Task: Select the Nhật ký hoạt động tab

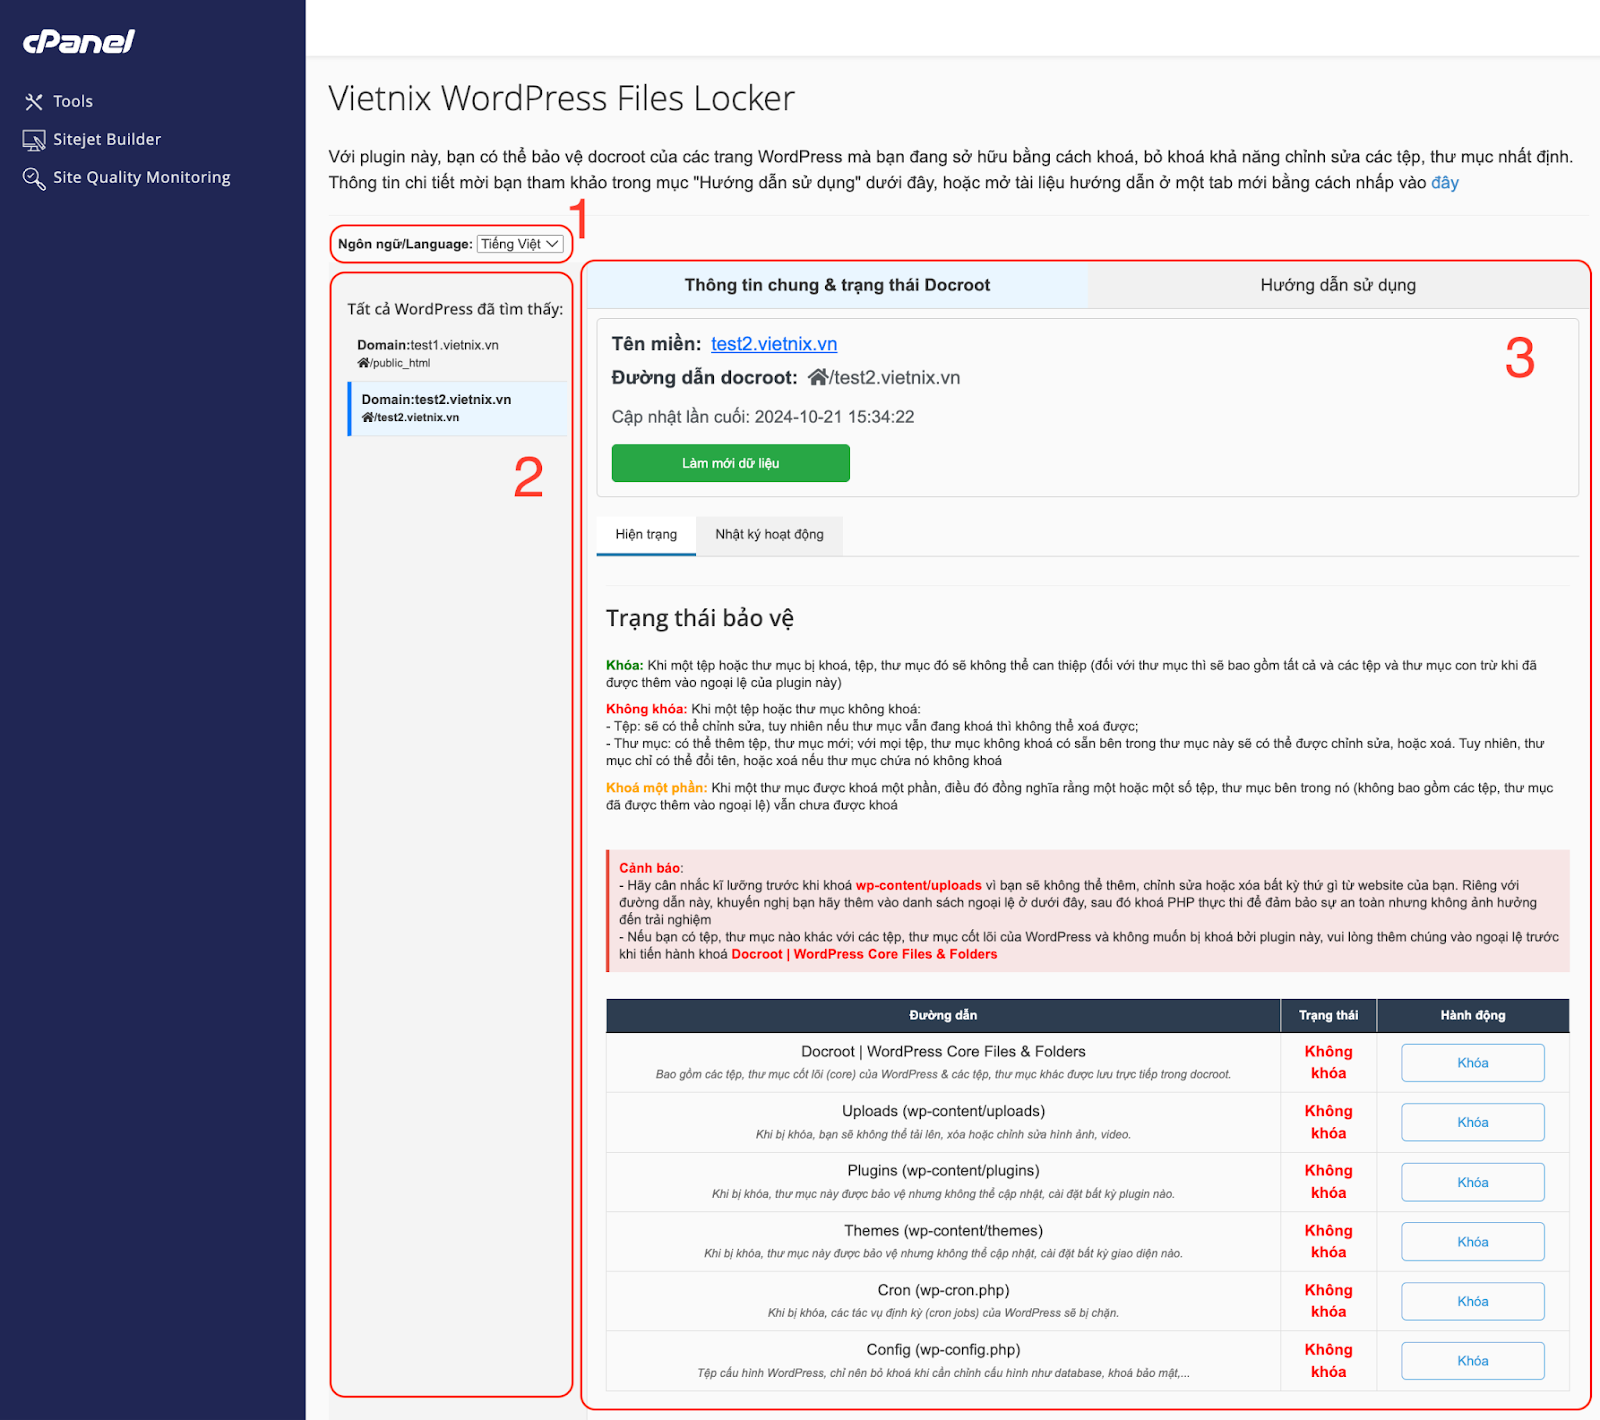Action: tap(769, 535)
